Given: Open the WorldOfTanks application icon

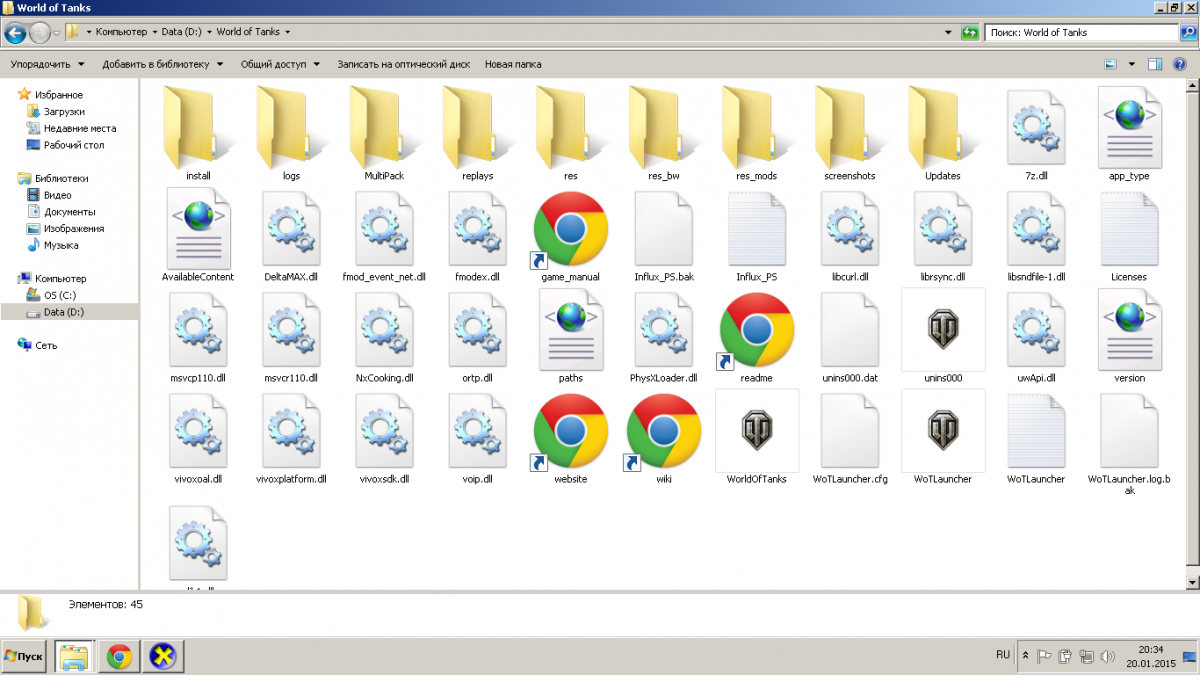Looking at the screenshot, I should click(757, 431).
